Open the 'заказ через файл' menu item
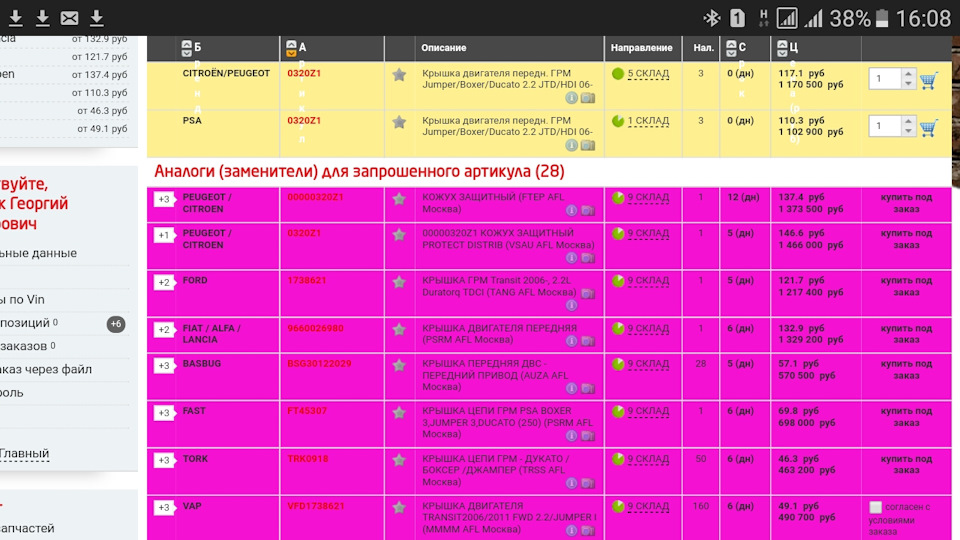The image size is (960, 540). [x=46, y=369]
